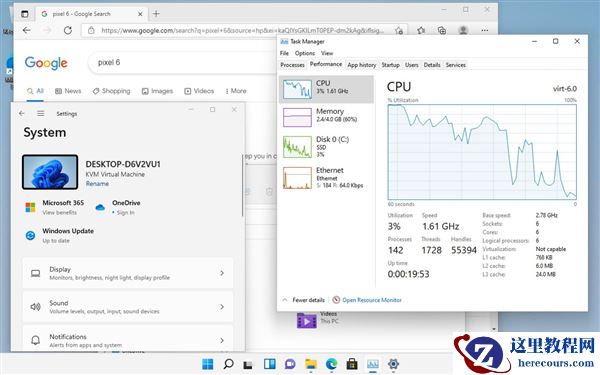Click the Windows Update sync icon

click(x=30, y=235)
